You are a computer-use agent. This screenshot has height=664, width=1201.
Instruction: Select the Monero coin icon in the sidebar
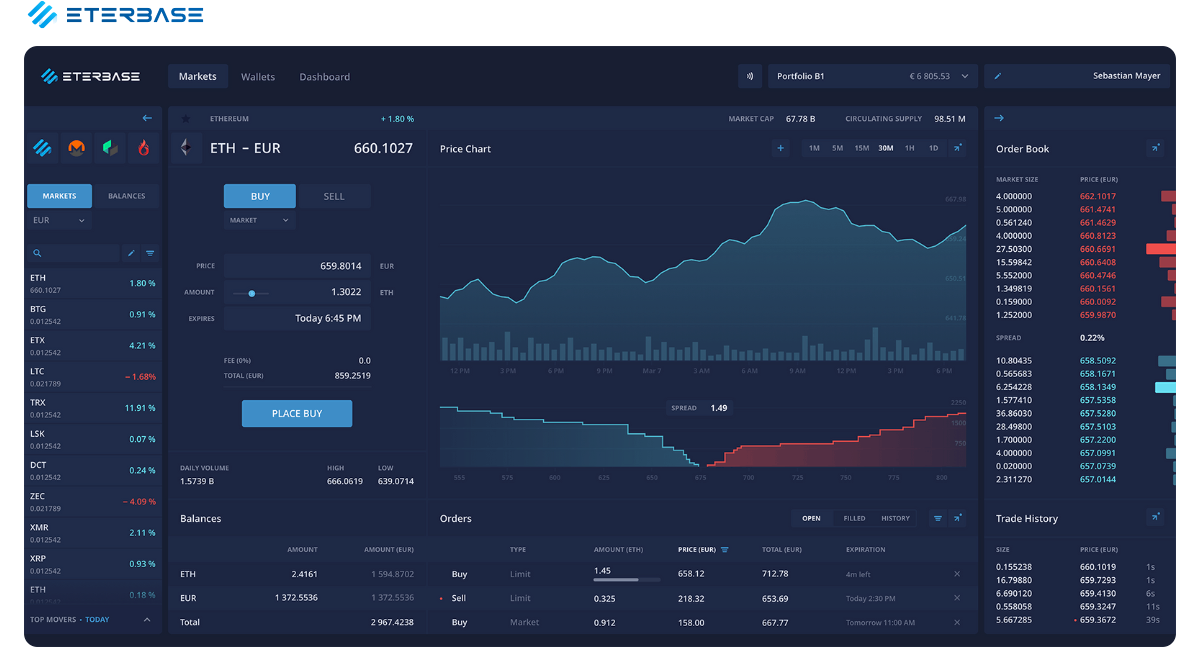click(76, 148)
